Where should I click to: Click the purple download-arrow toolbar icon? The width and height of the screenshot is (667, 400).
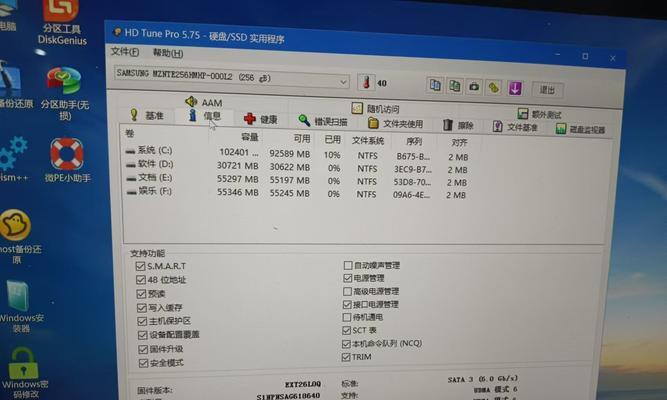point(515,89)
